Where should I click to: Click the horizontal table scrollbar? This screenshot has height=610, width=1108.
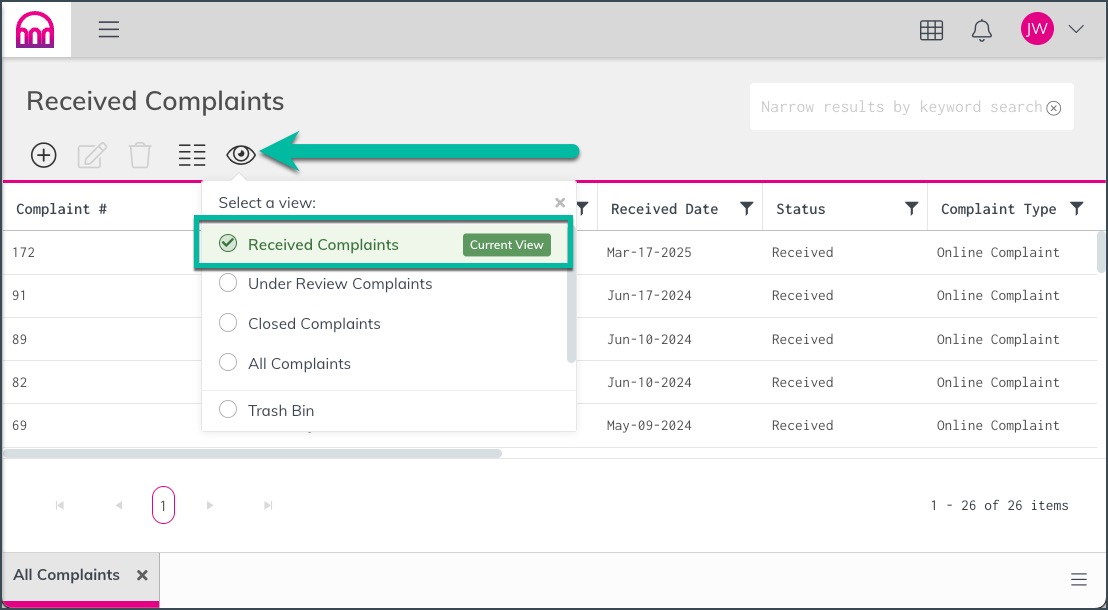pos(252,454)
